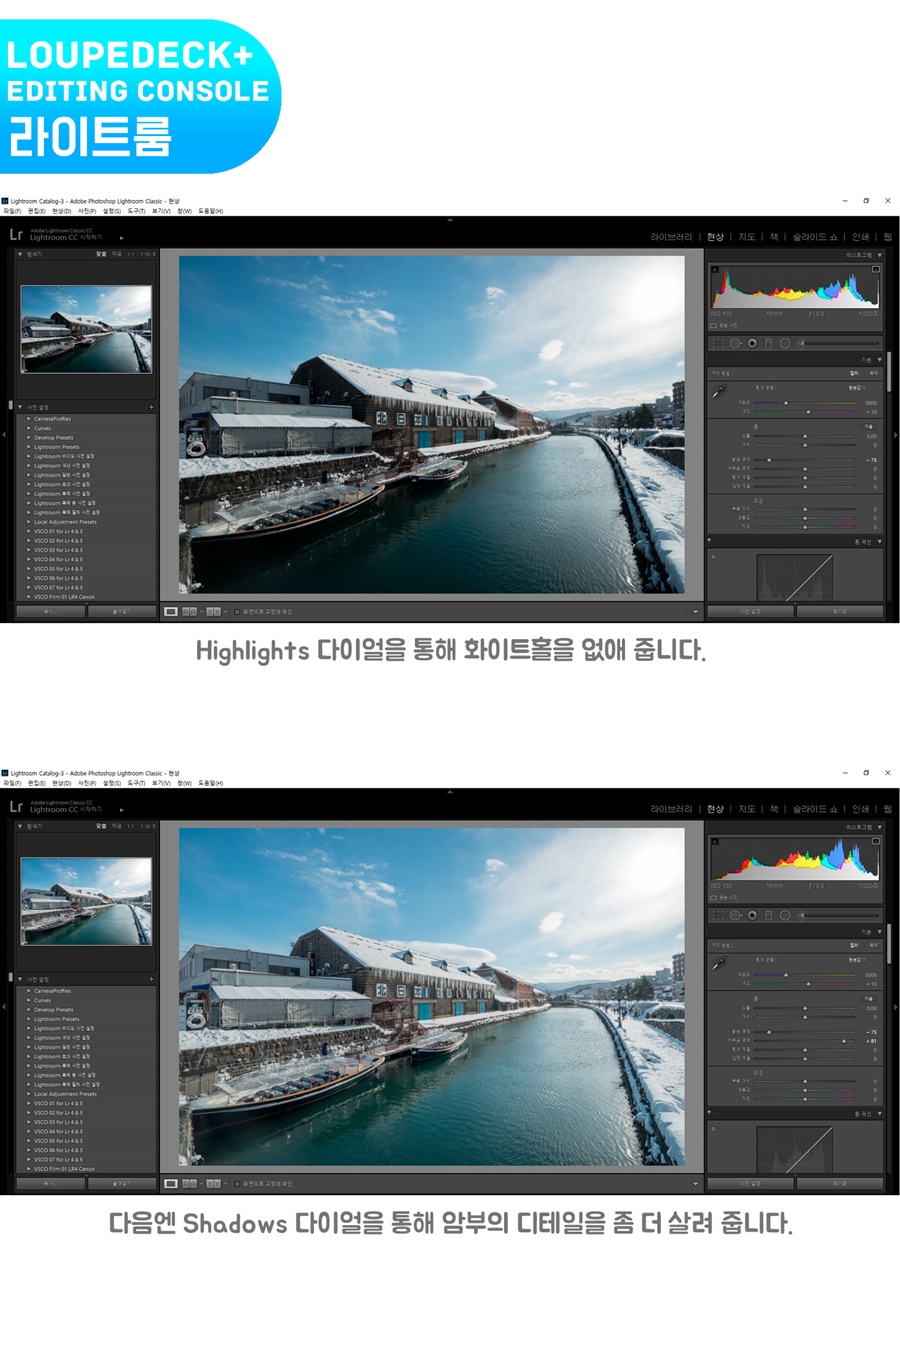
Task: Open the 보기(V) menu in upper window
Action: click(161, 211)
